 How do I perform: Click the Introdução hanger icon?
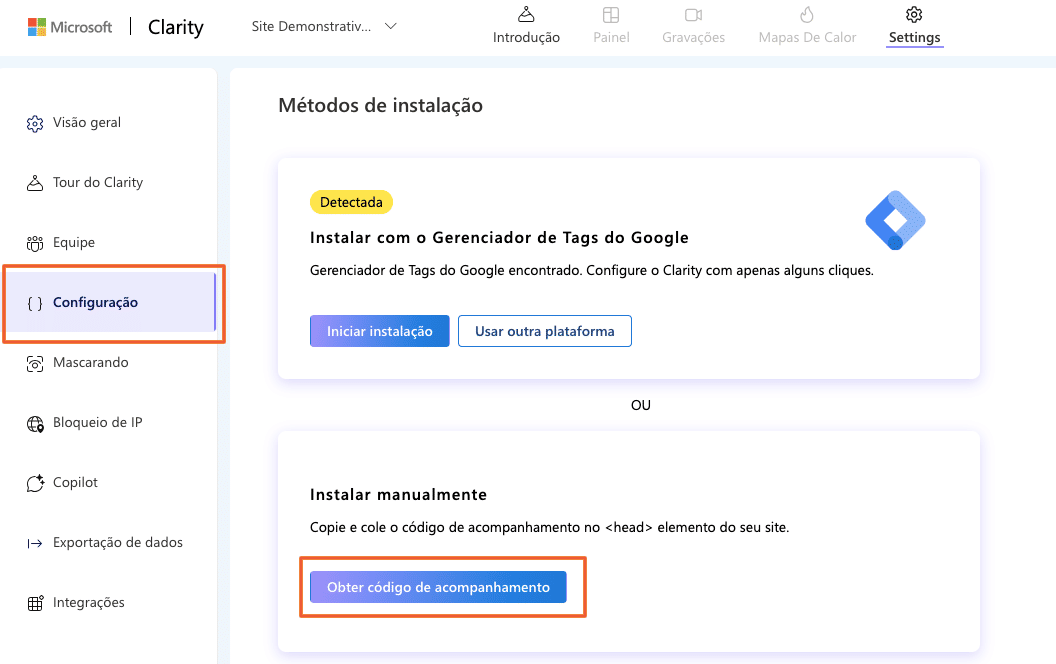(526, 14)
